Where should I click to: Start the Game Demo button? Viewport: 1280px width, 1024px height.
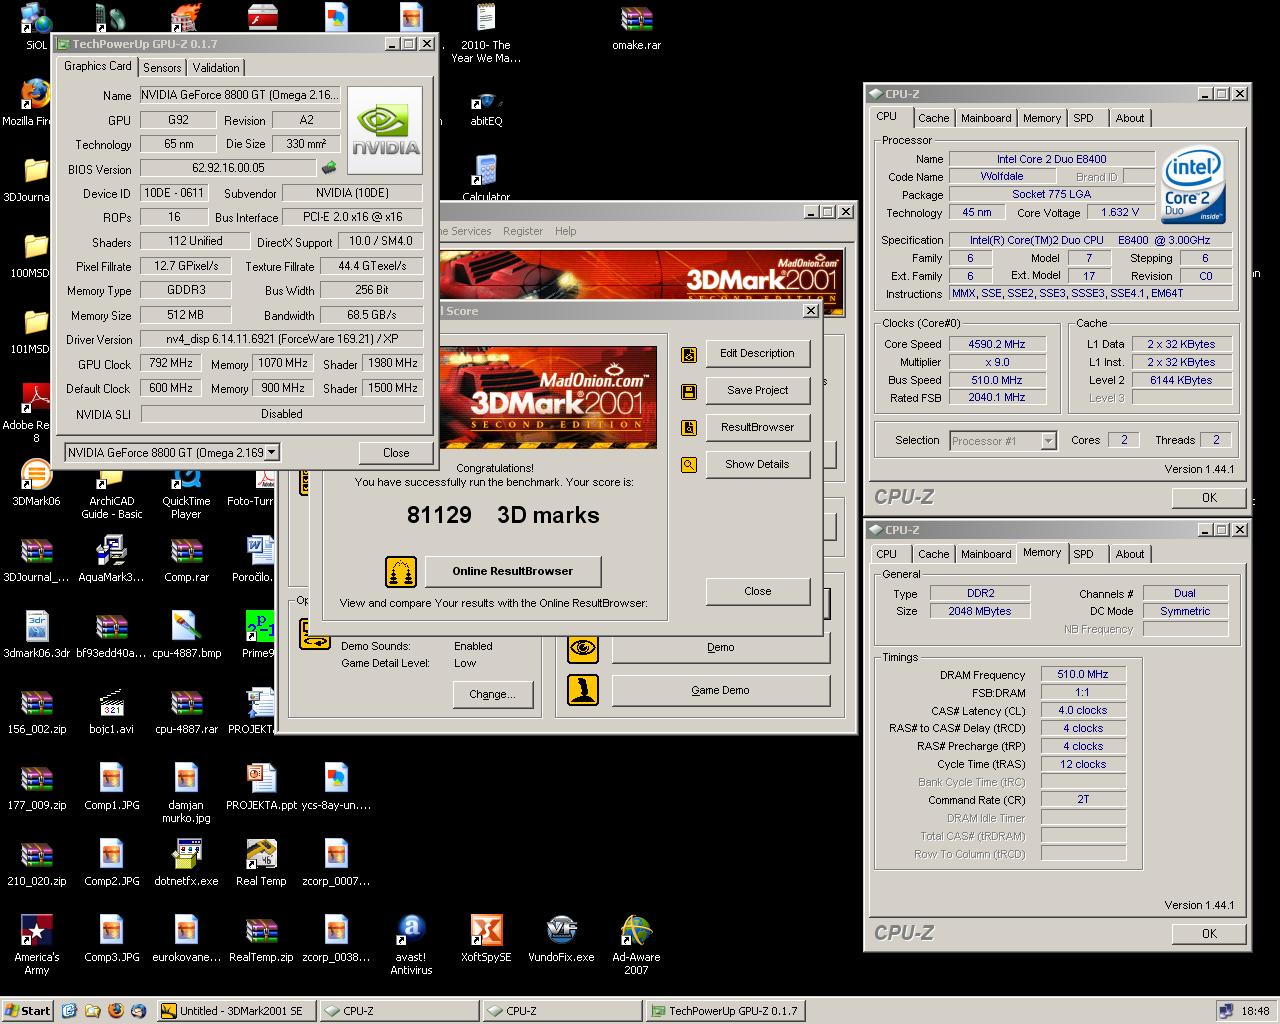[x=720, y=690]
